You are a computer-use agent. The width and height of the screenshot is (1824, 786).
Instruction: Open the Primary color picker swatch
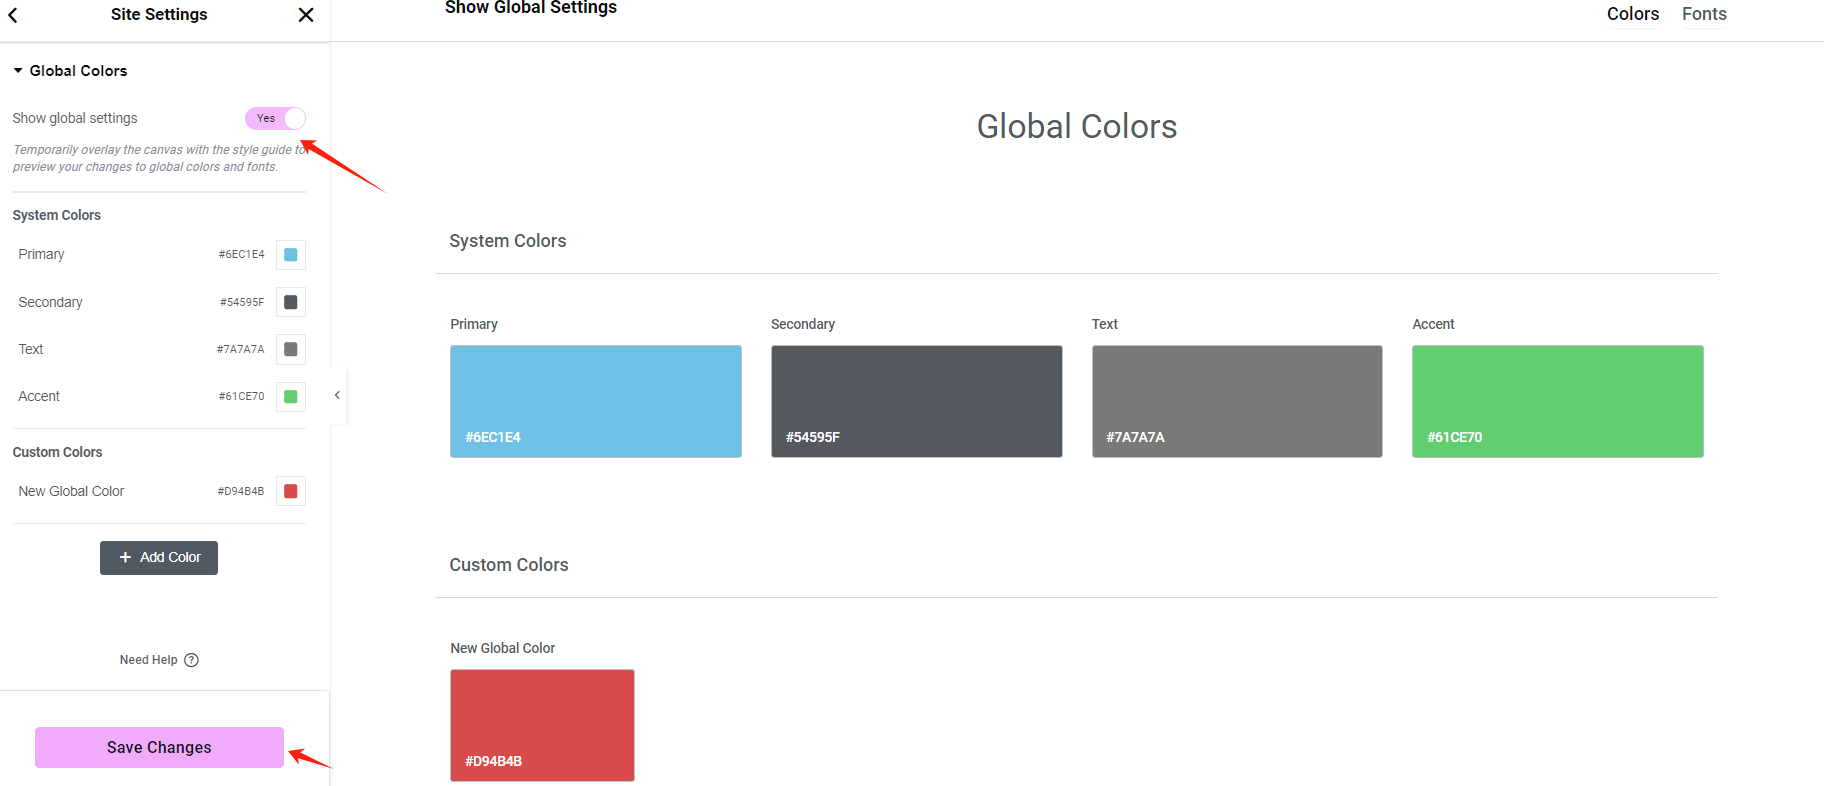click(x=291, y=255)
